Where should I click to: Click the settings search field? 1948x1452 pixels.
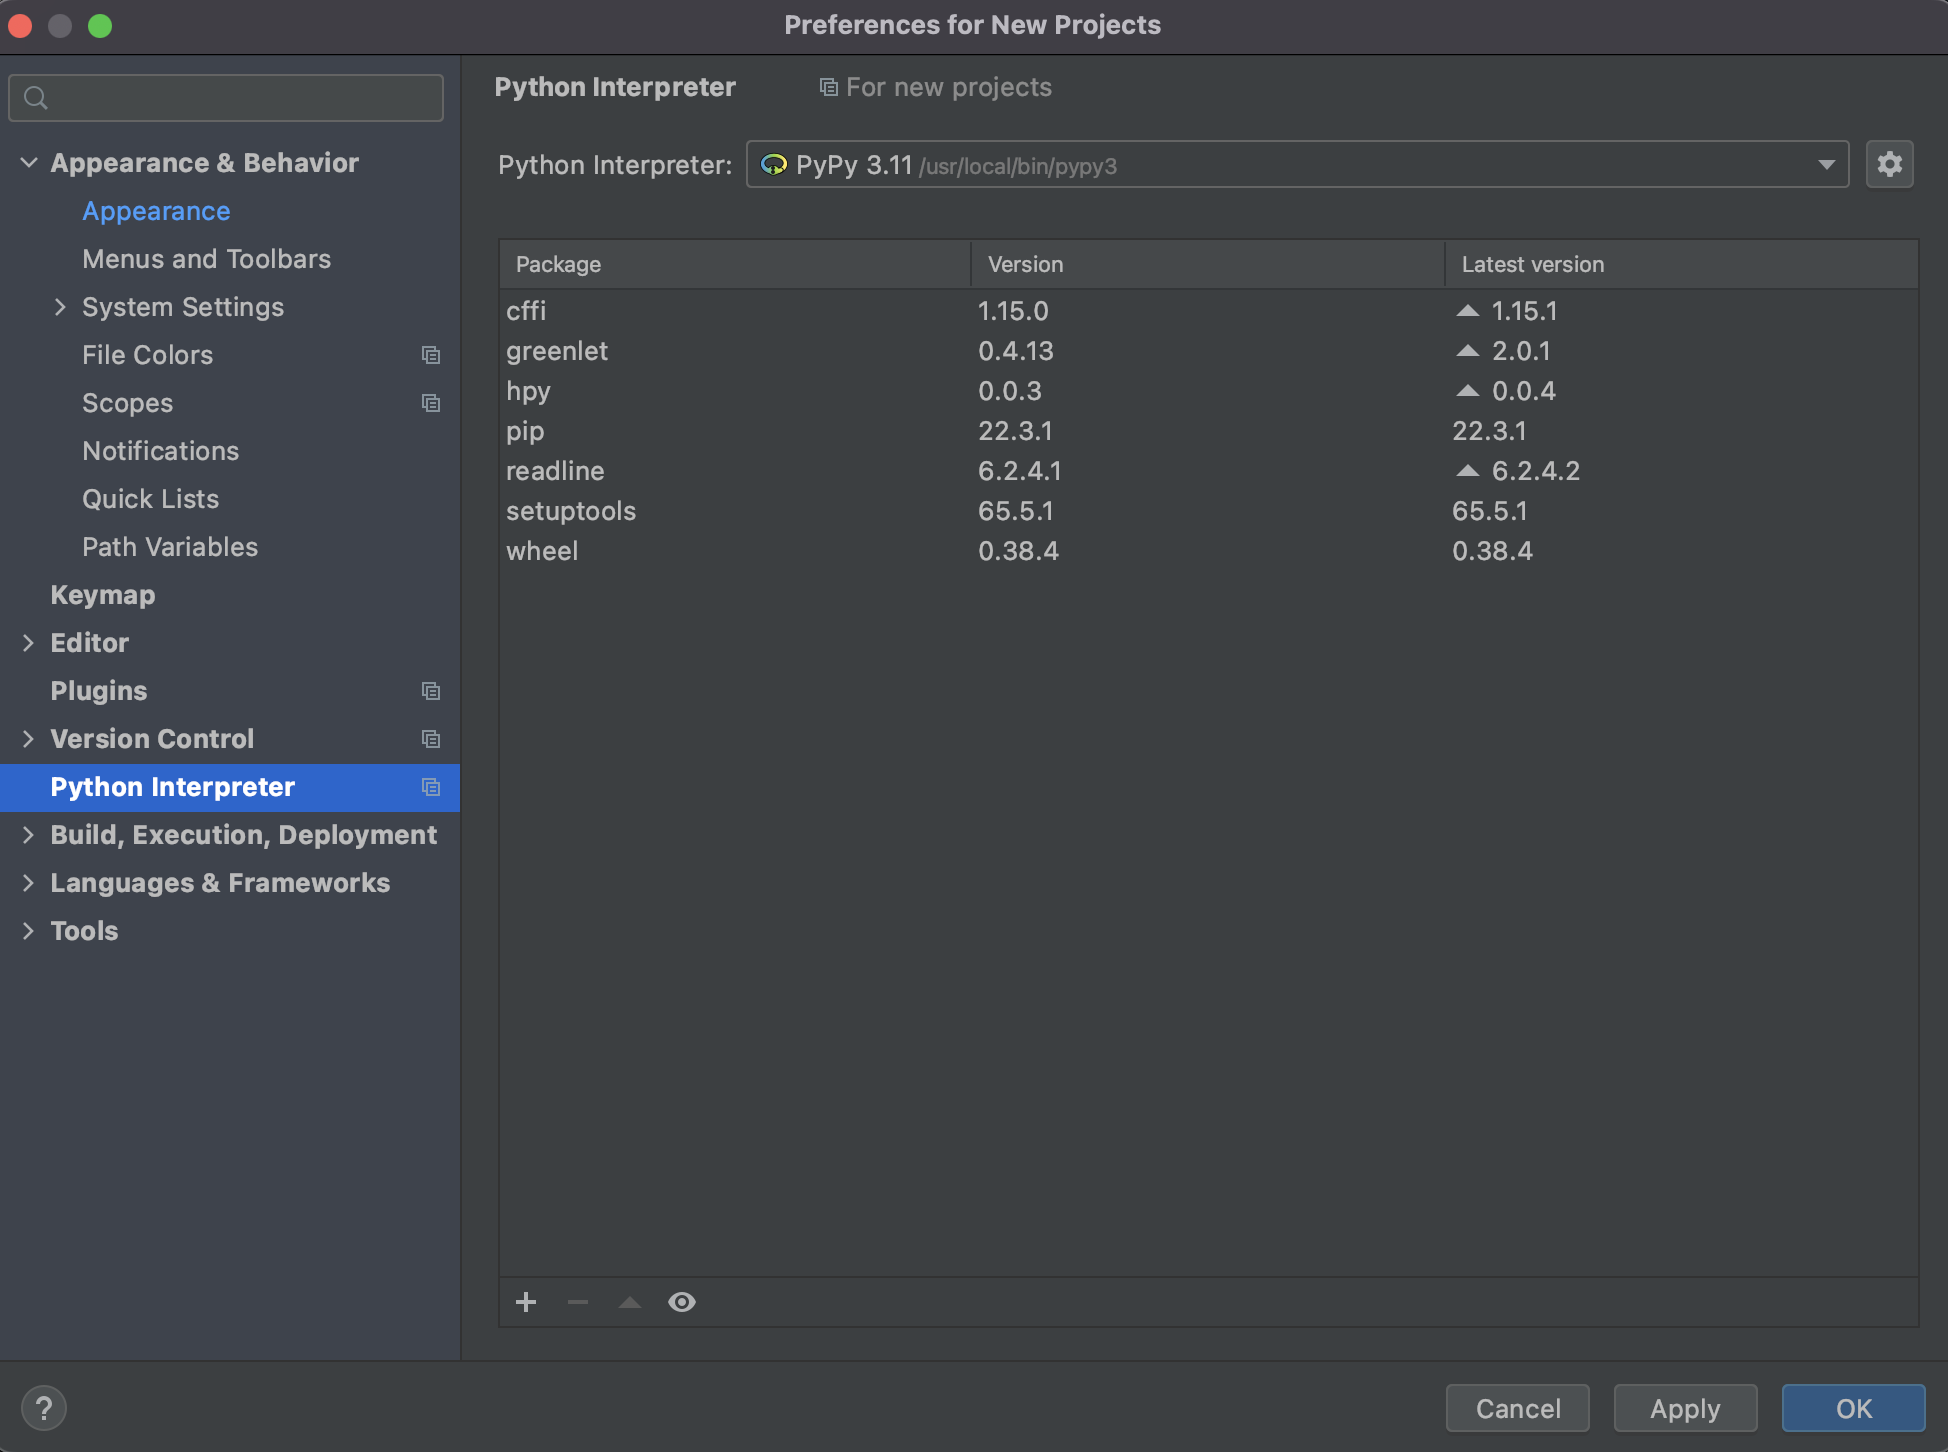click(x=226, y=98)
